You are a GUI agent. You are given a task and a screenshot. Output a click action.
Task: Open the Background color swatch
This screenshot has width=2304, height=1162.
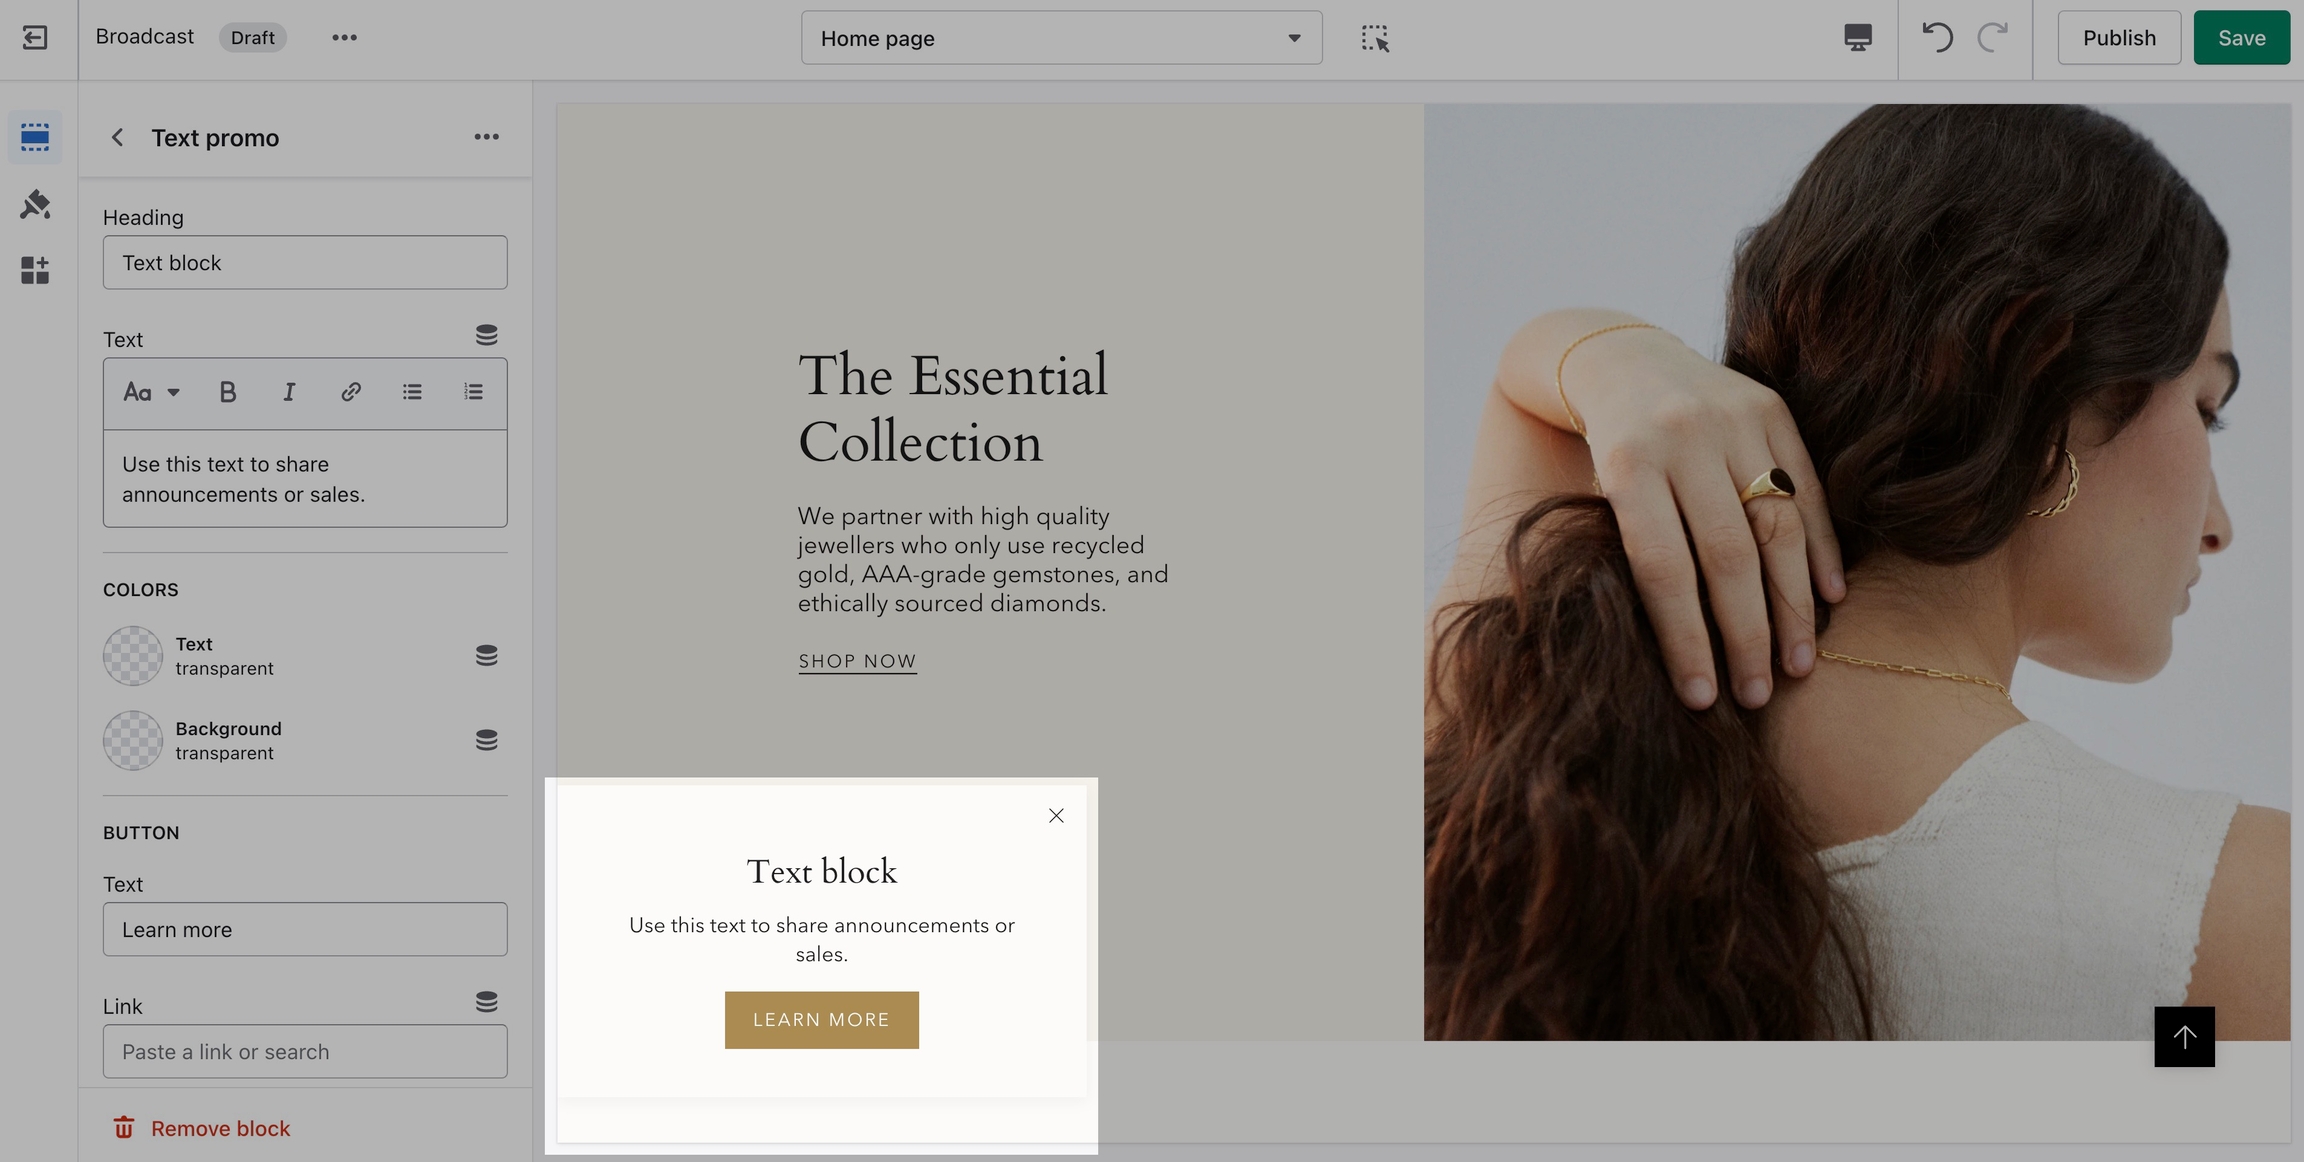click(133, 740)
